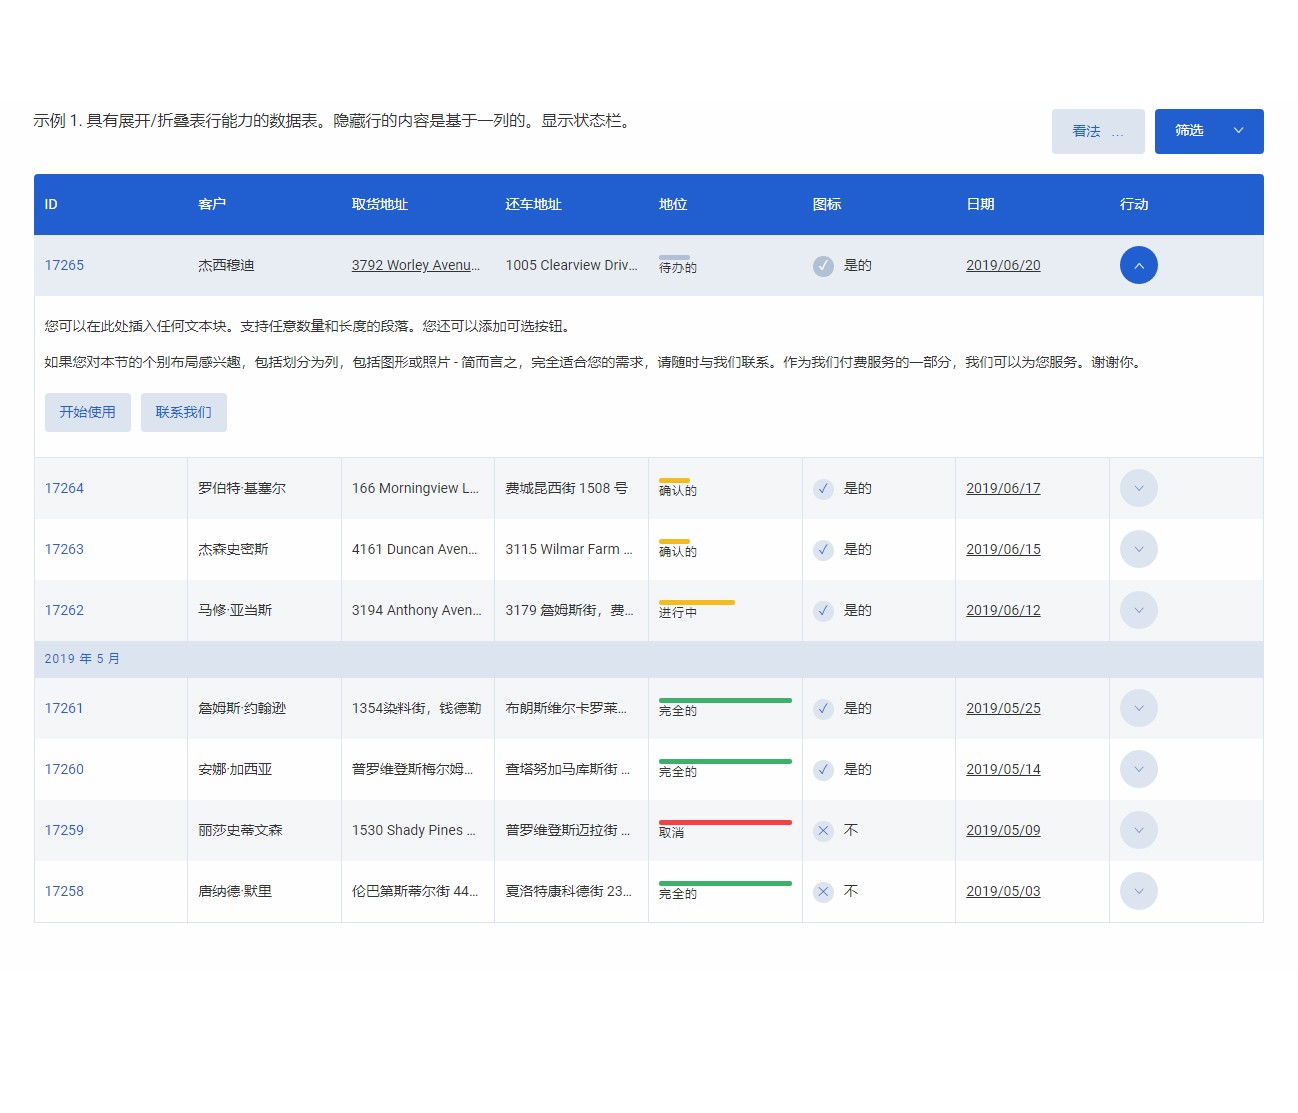The image size is (1298, 1113).
Task: Click the date 2019/05/25
Action: (1003, 708)
